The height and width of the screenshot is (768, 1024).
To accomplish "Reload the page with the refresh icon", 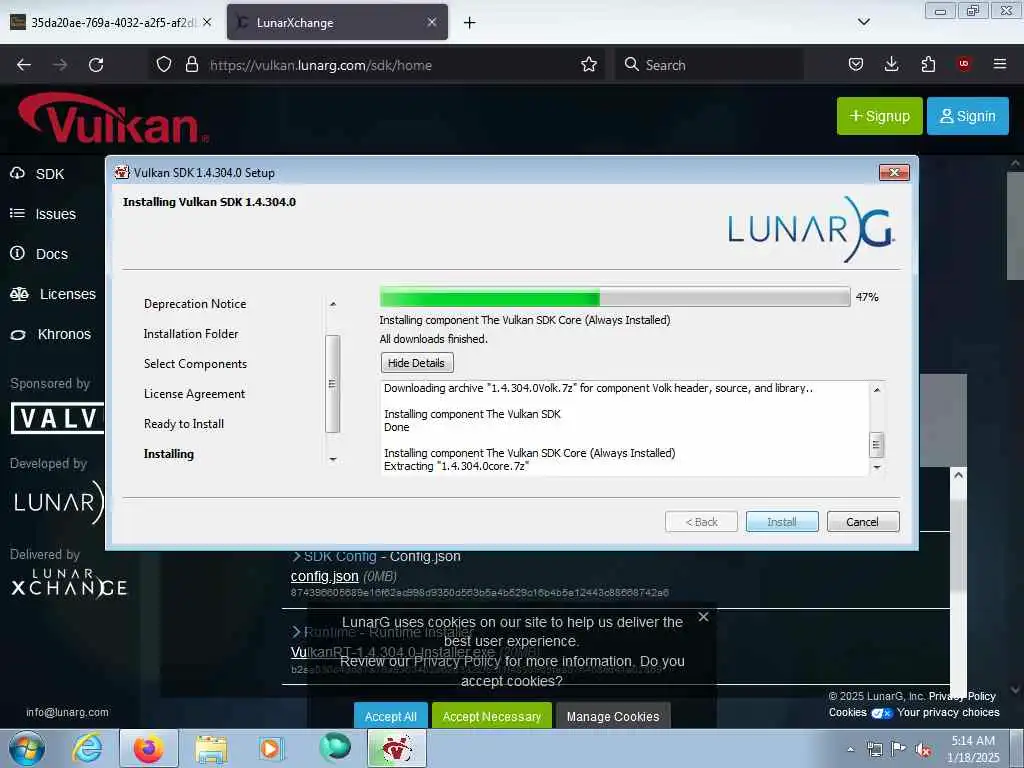I will coord(96,65).
